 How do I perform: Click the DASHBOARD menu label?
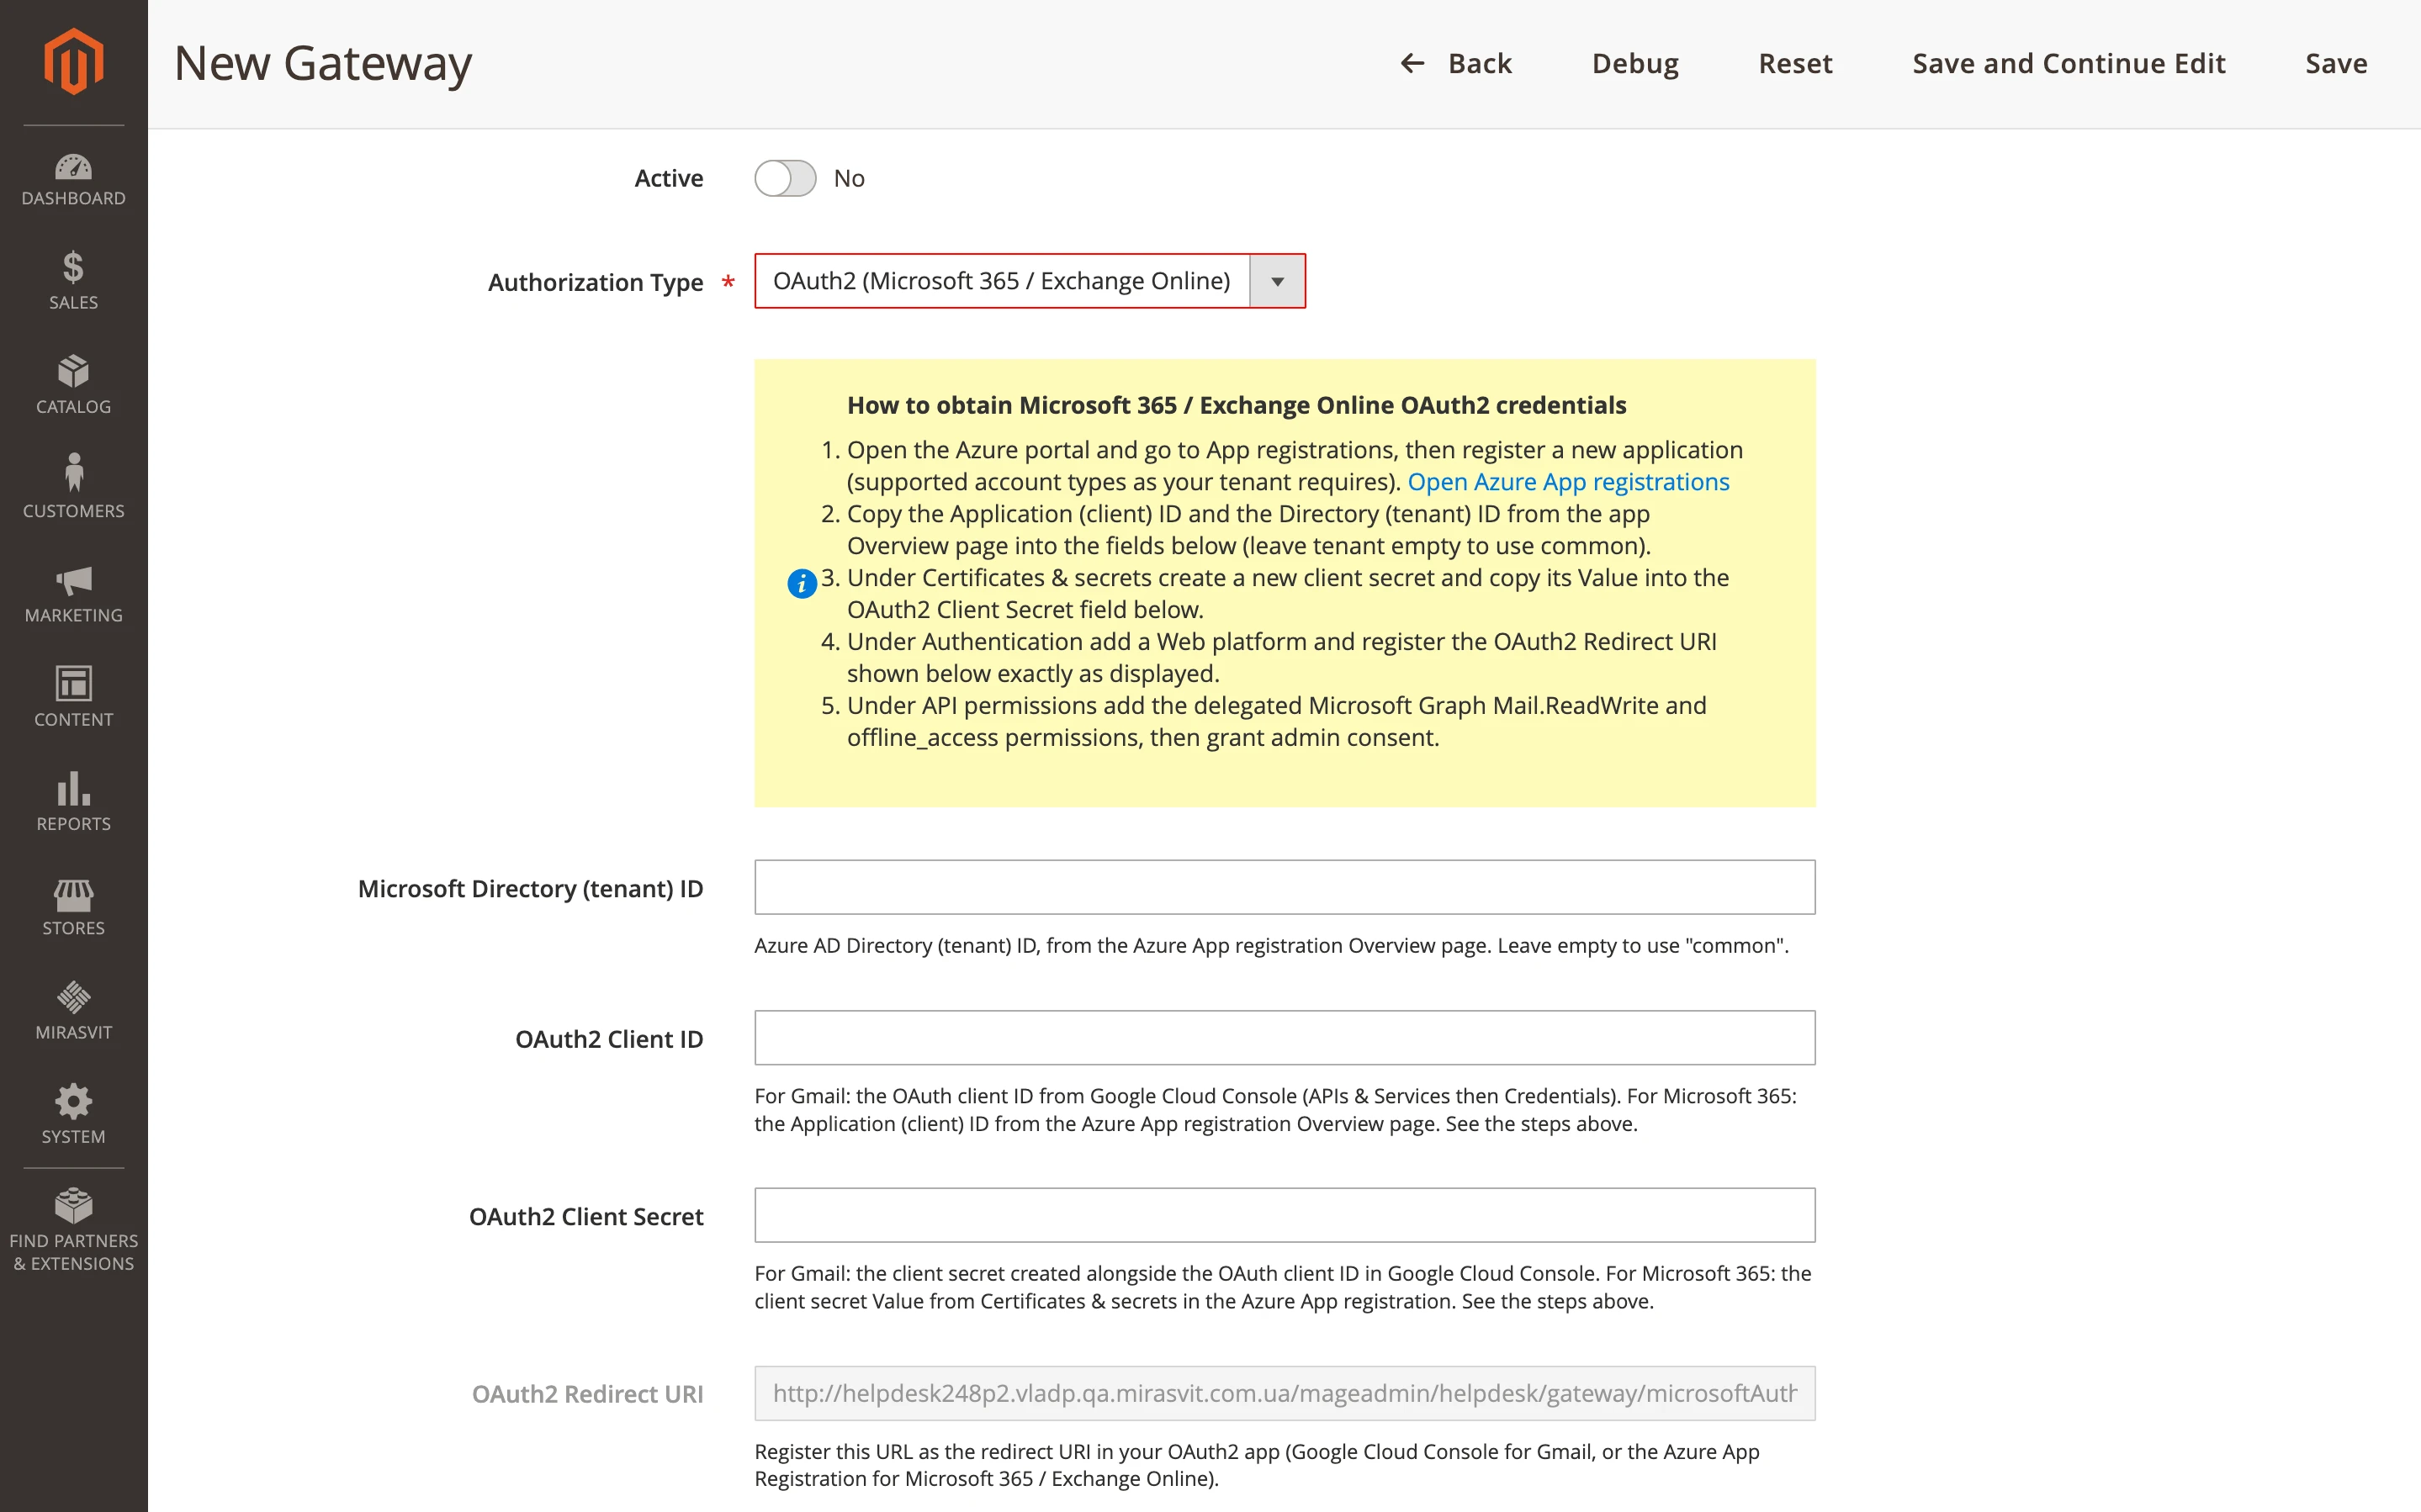coord(73,198)
